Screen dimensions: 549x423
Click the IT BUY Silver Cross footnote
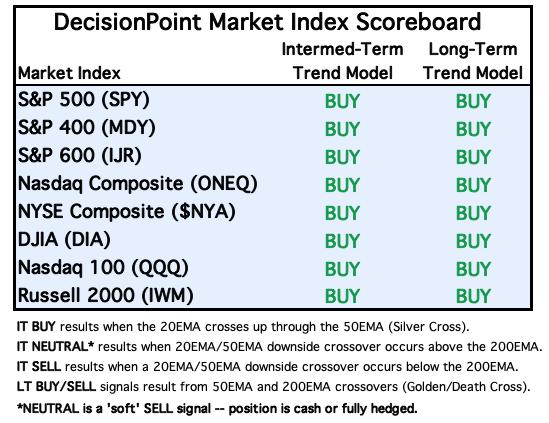(243, 327)
